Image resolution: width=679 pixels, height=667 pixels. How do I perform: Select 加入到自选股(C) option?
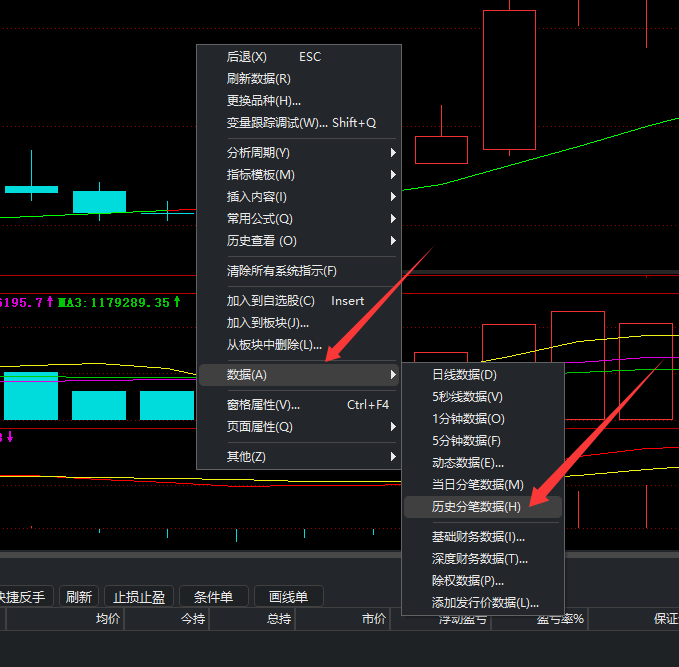[x=271, y=301]
